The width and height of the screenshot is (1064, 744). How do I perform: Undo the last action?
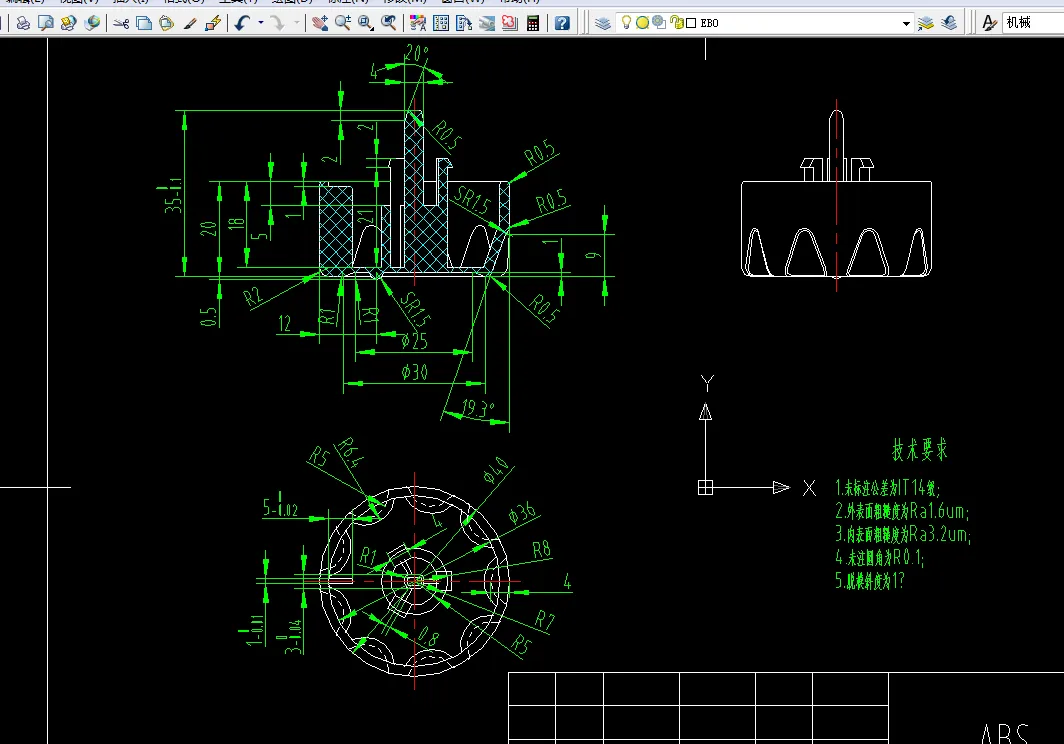(242, 23)
